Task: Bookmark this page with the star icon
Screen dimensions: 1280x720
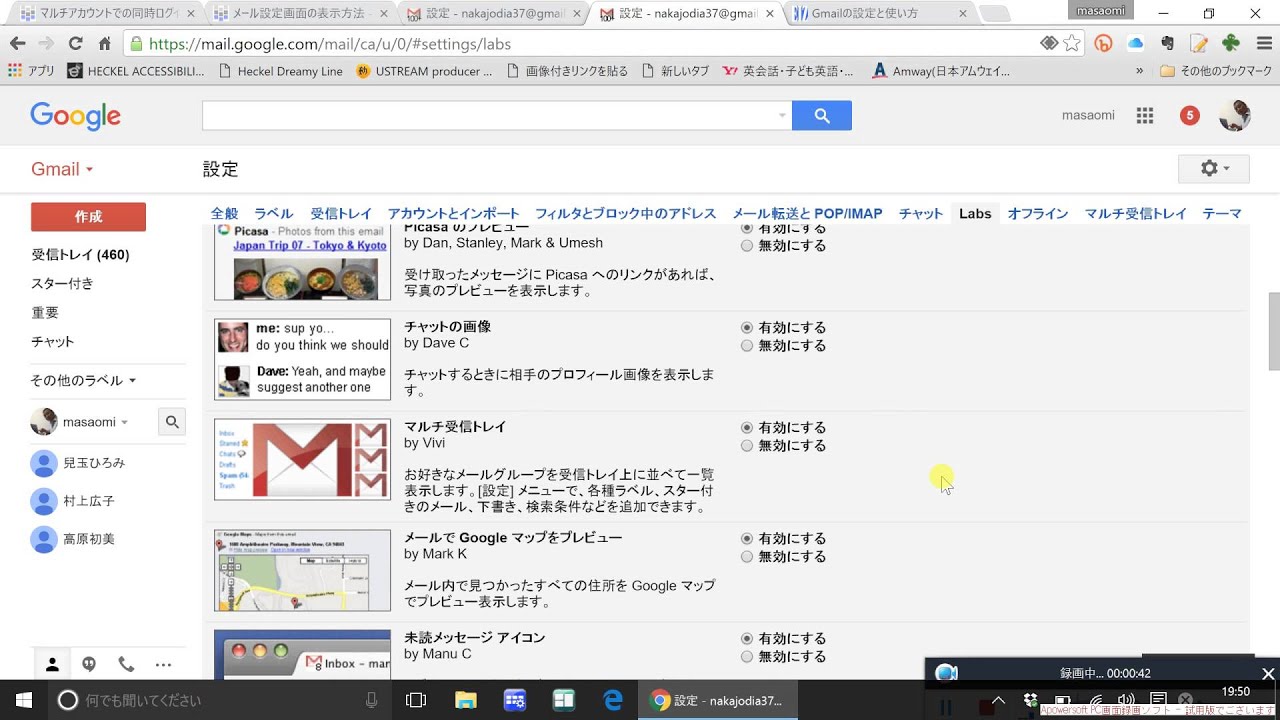Action: click(1072, 44)
